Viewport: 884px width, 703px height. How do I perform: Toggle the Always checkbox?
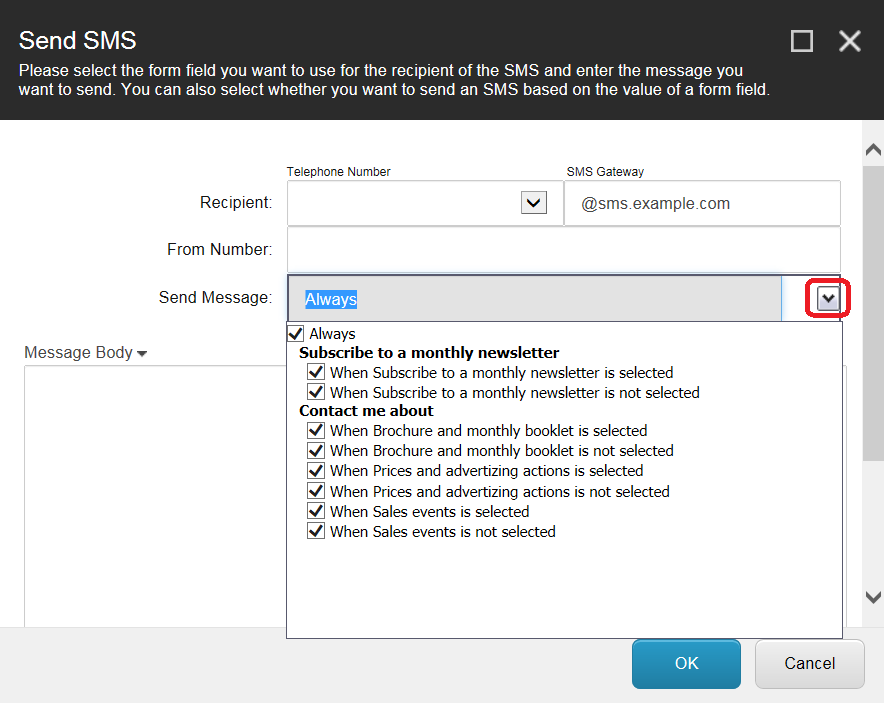(296, 333)
